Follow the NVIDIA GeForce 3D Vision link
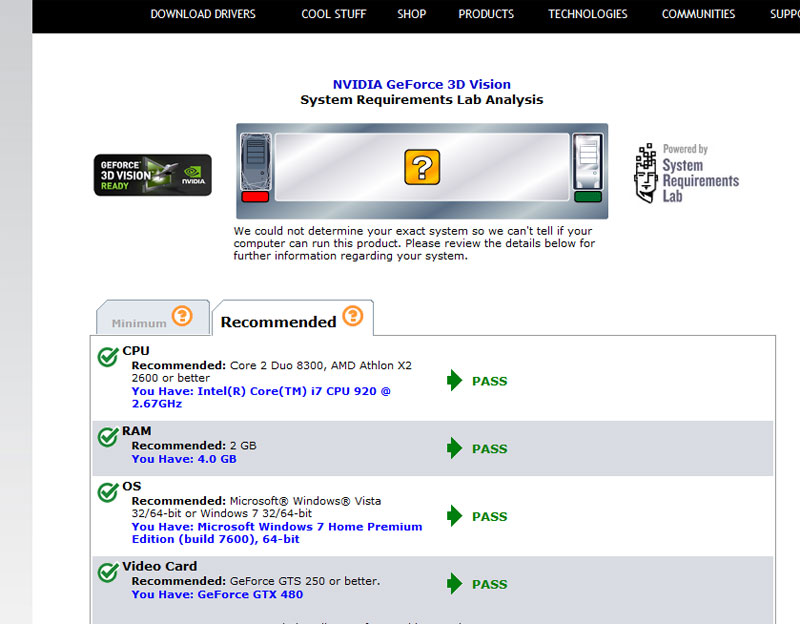This screenshot has height=624, width=800. [x=421, y=84]
